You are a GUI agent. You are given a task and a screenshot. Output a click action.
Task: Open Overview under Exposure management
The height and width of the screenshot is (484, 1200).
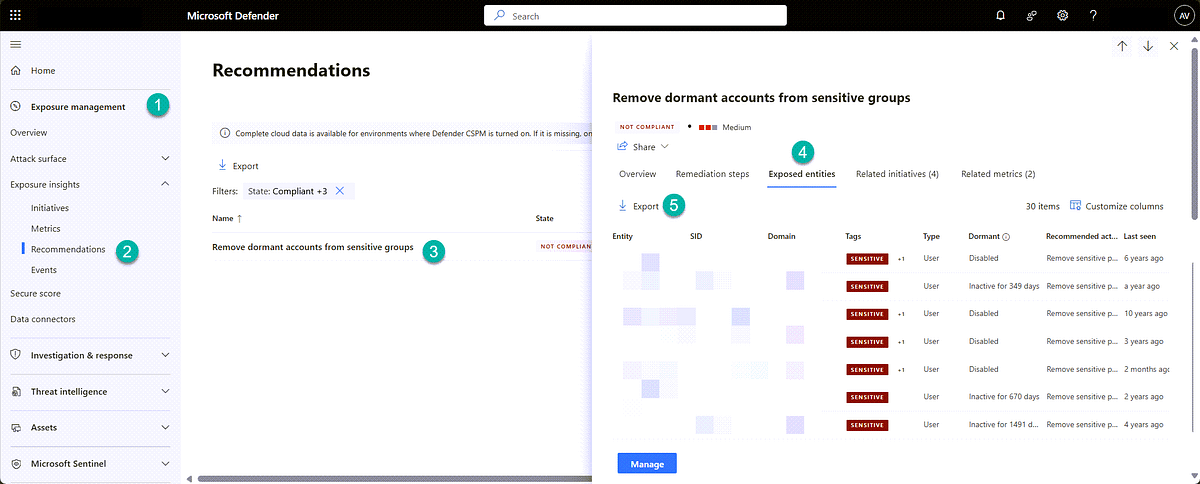(28, 132)
